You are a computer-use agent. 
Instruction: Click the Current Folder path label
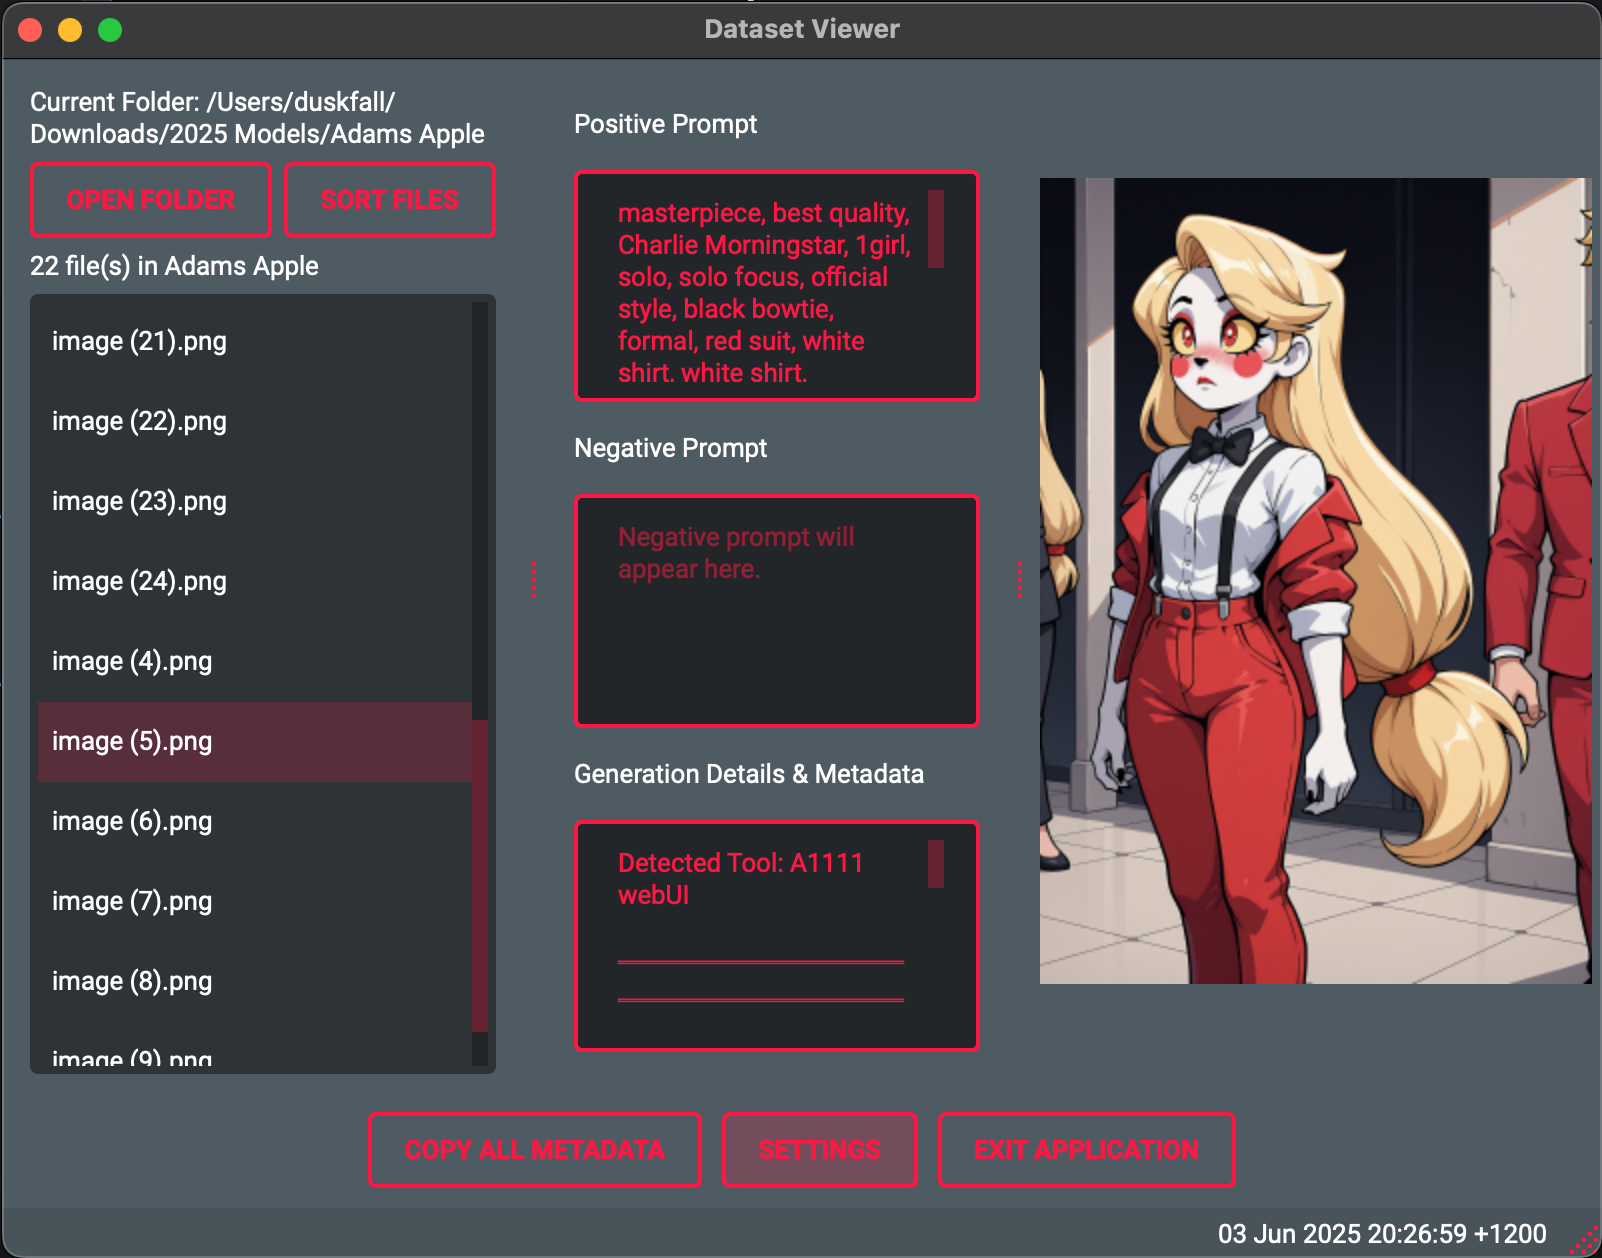[x=257, y=118]
